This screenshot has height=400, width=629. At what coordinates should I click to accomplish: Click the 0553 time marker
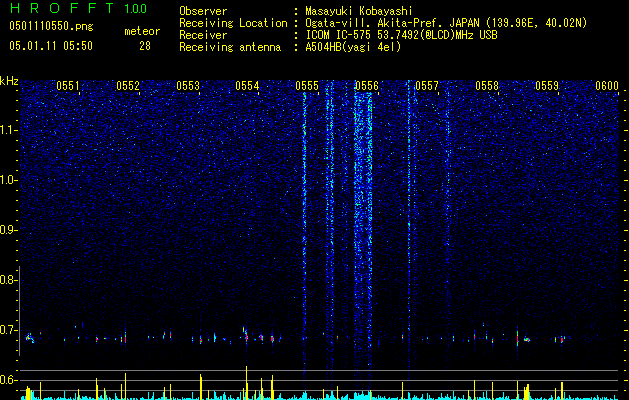click(188, 86)
